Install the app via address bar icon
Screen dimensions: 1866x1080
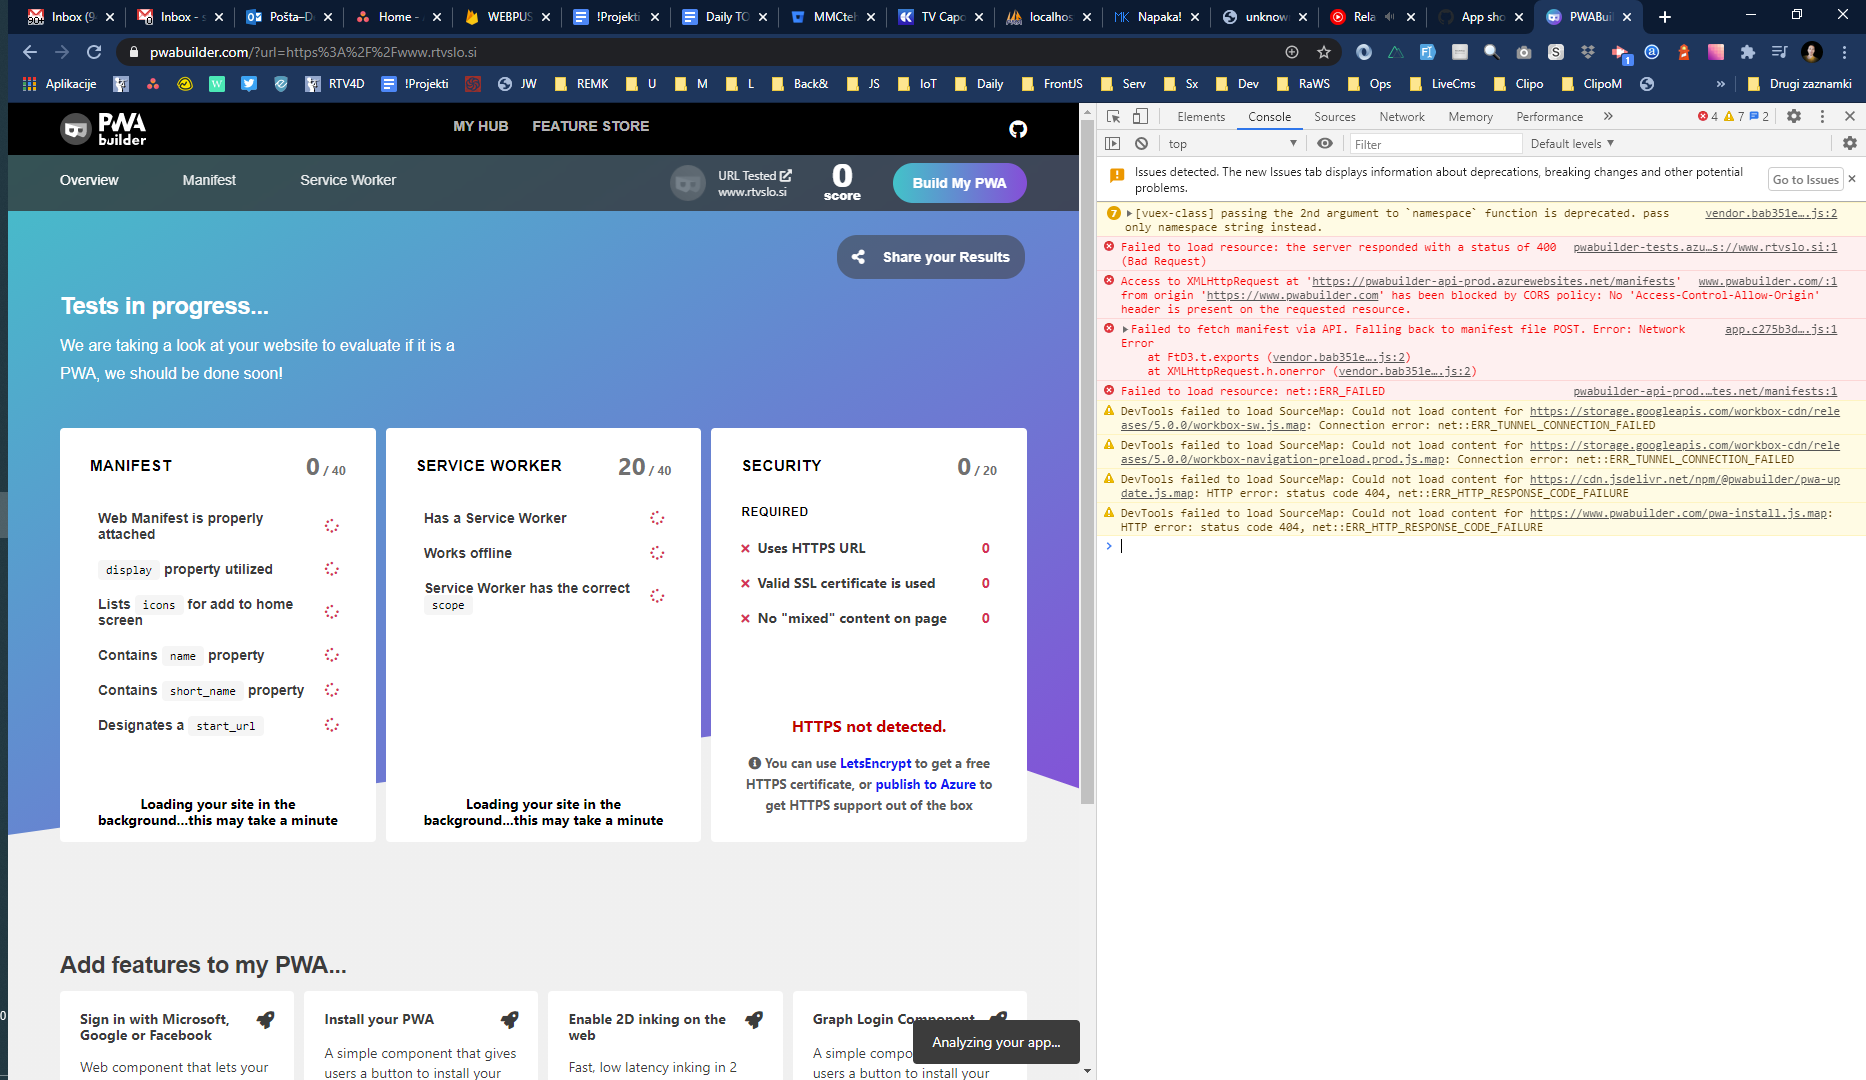[1292, 52]
